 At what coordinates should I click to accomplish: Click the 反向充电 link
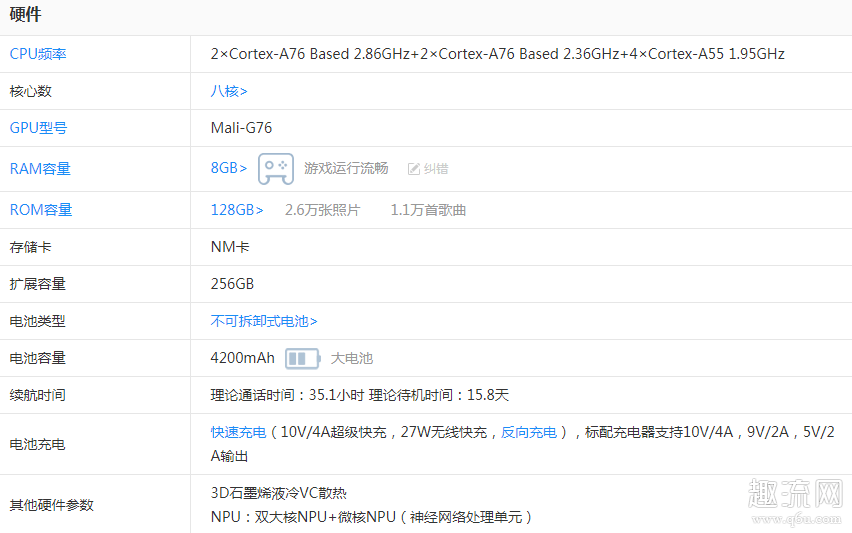[529, 432]
